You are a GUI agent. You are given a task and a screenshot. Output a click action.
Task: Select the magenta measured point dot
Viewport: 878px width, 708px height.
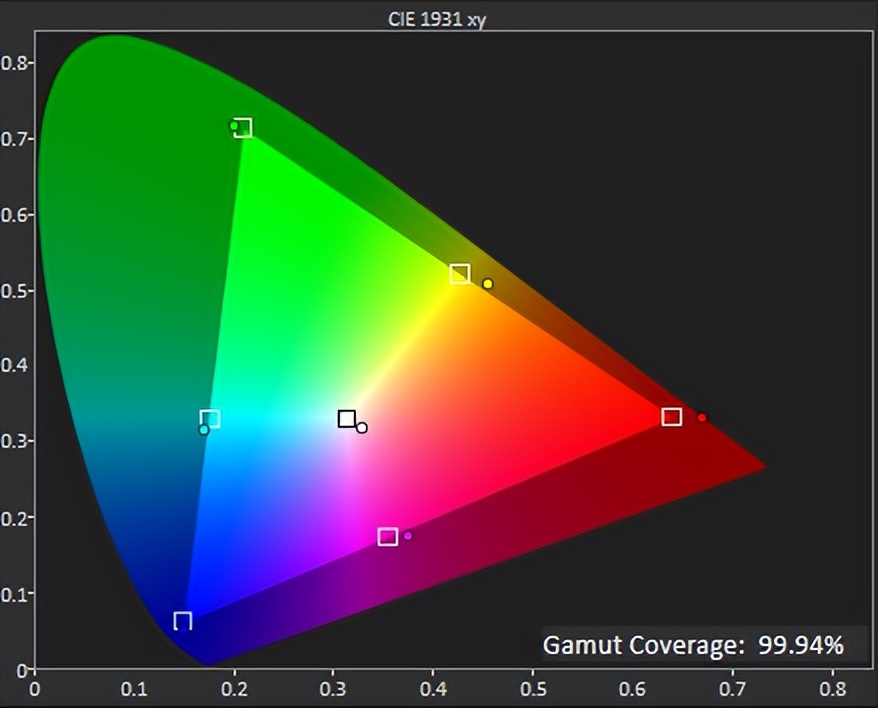pos(408,536)
